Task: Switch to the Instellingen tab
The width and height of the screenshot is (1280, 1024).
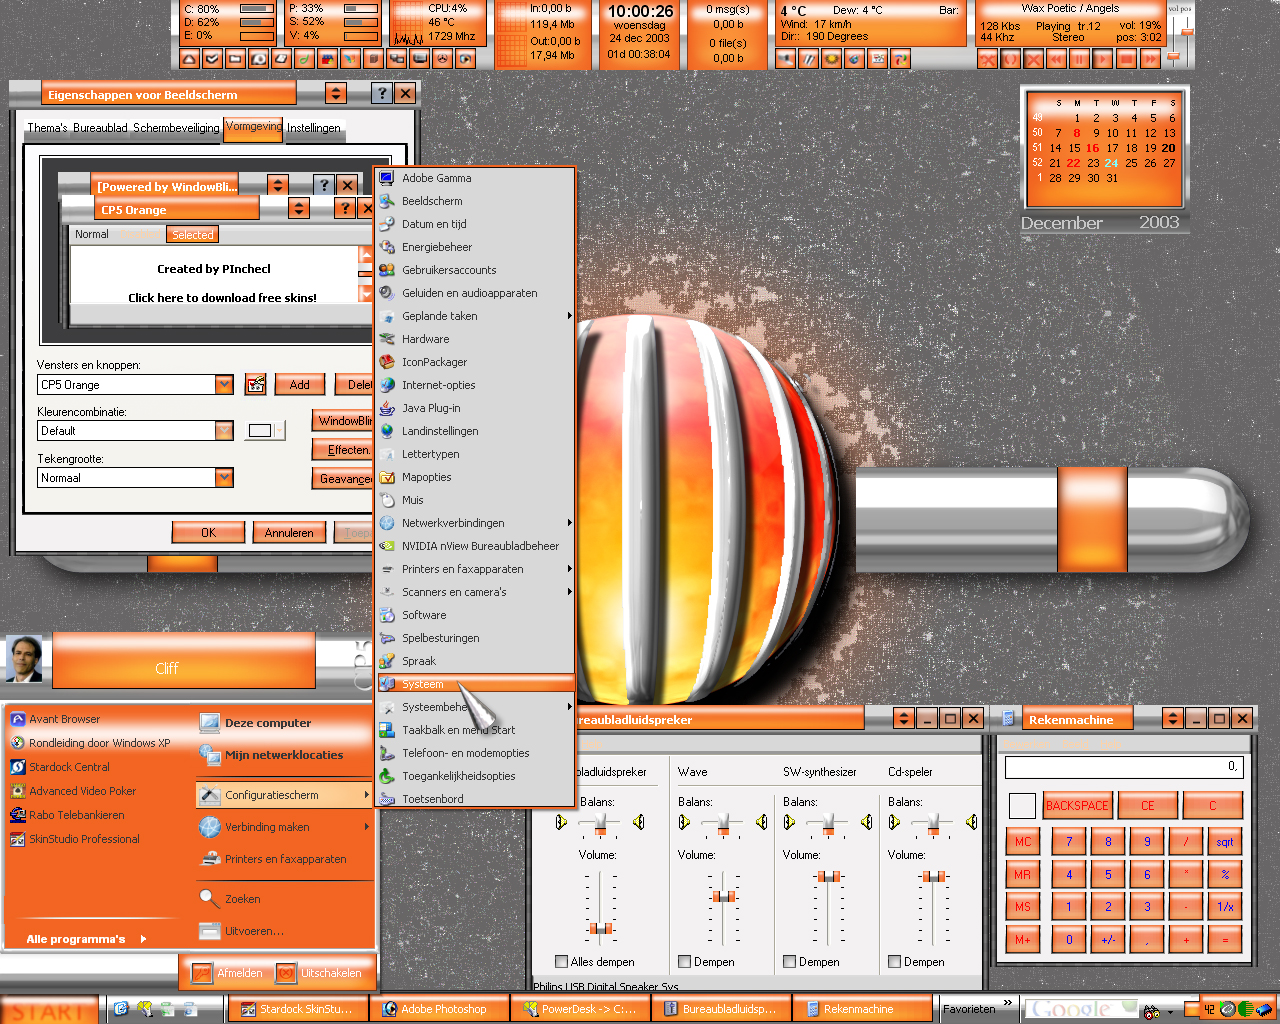Action: [x=314, y=128]
